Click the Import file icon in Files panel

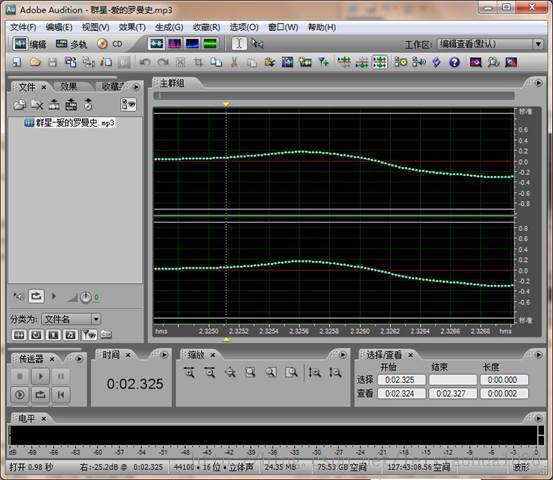click(19, 104)
